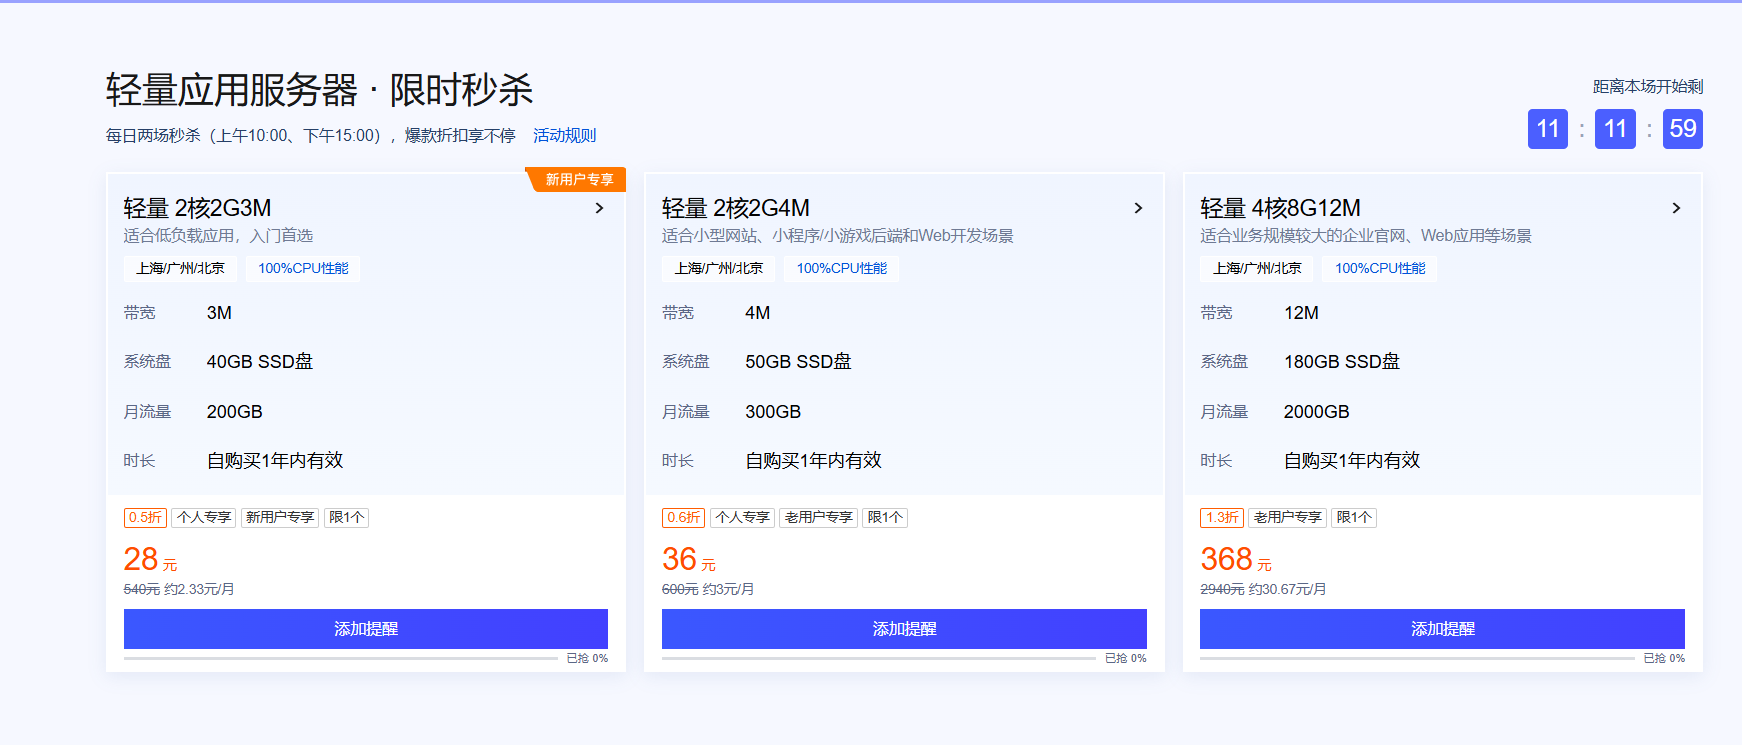Image resolution: width=1742 pixels, height=745 pixels.
Task: Click the countdown seconds box showing 59
Action: click(x=1683, y=129)
